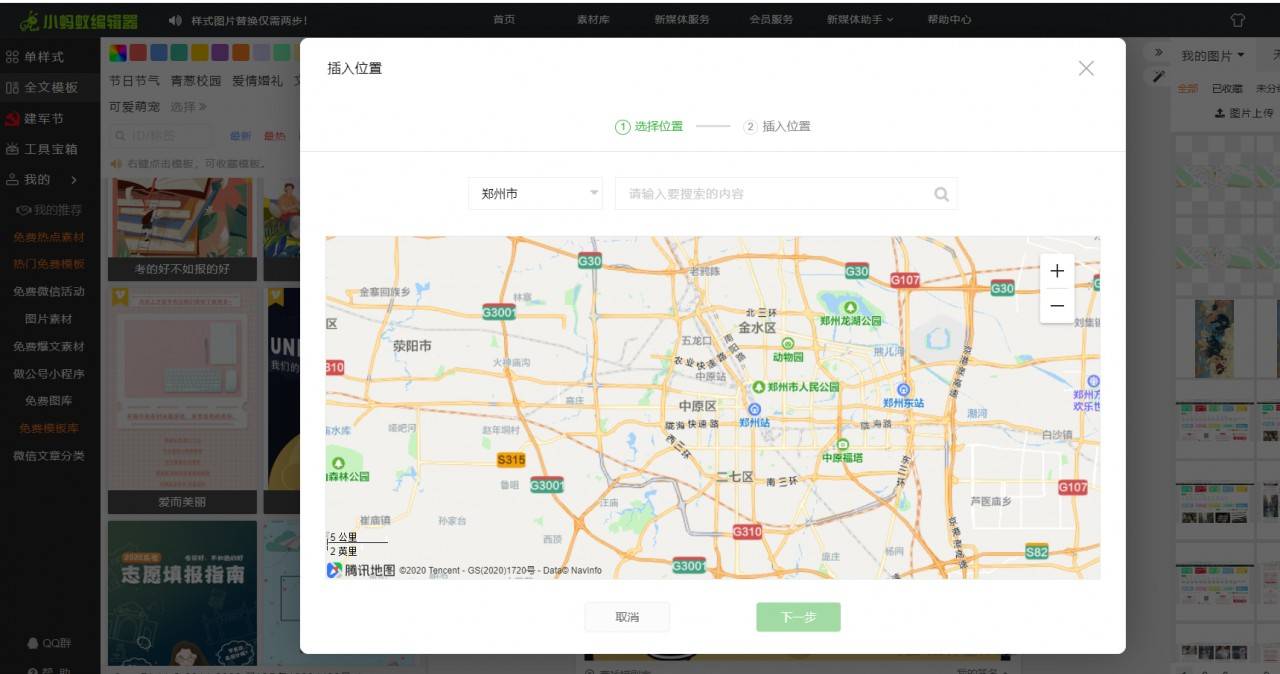Zoom out the map with minus button
The height and width of the screenshot is (674, 1280).
(x=1057, y=306)
